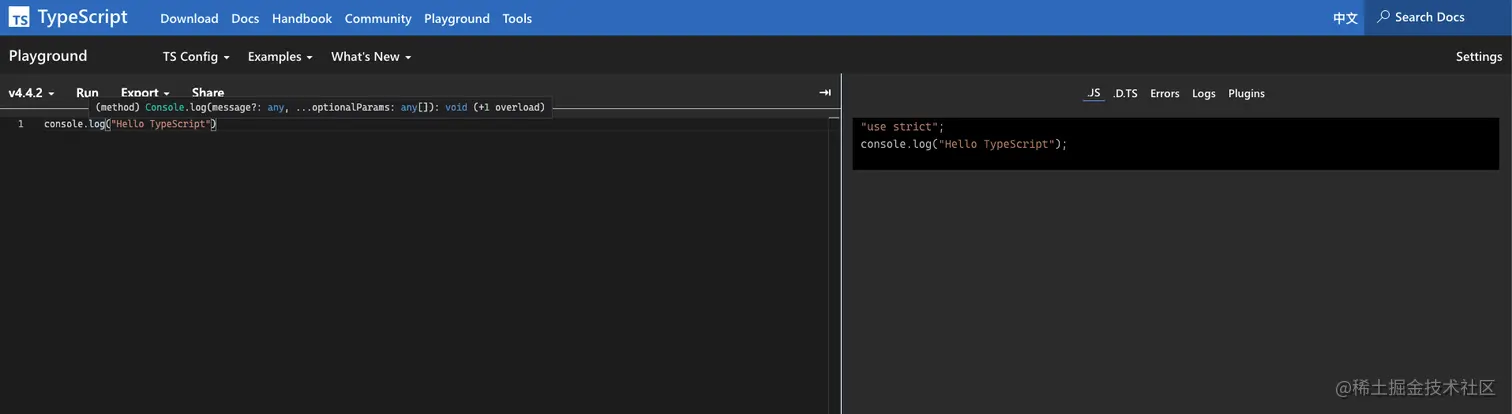Screen dimensions: 1512x414
Task: Switch site language to 中文
Action: click(x=1345, y=18)
